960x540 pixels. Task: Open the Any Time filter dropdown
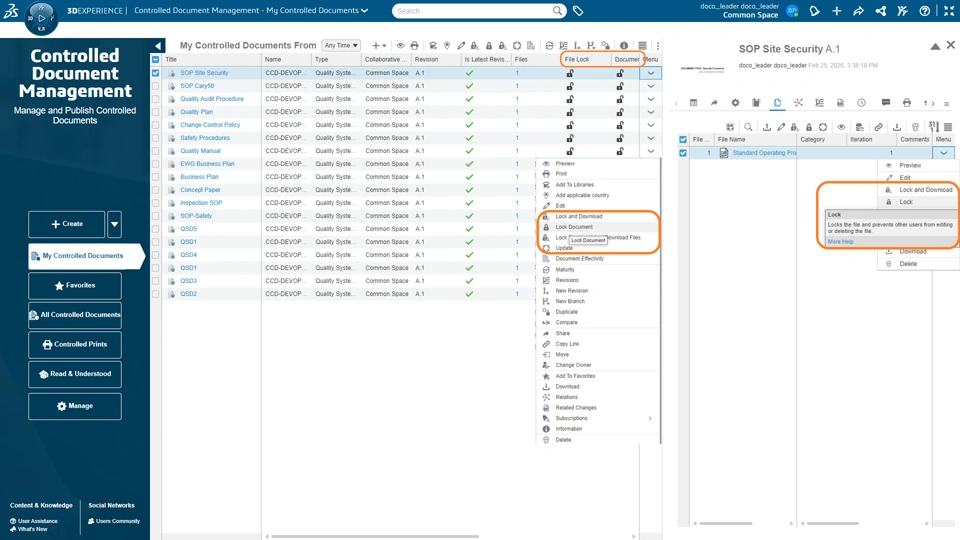pos(341,45)
